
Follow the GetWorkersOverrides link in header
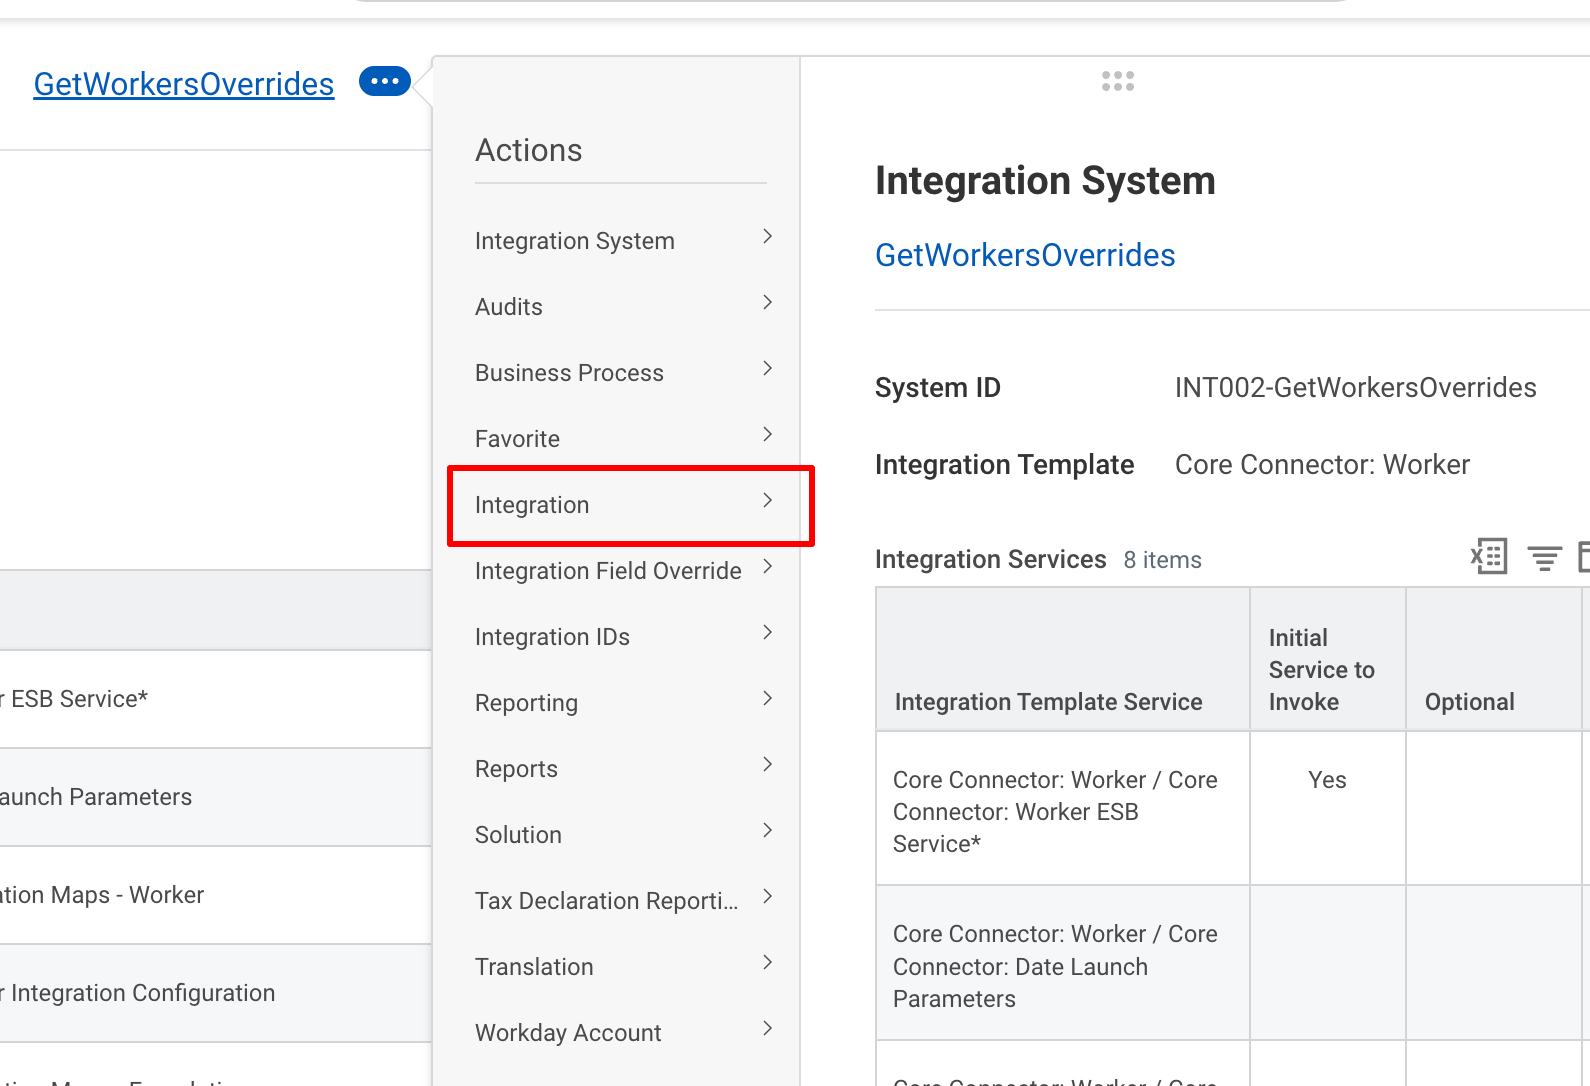[x=184, y=84]
